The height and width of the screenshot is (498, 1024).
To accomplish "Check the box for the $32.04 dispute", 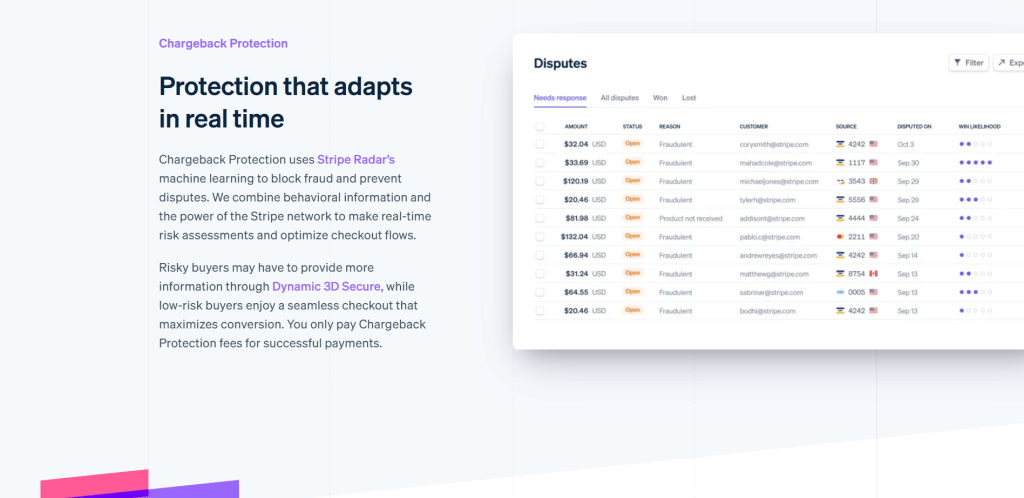I will point(539,144).
